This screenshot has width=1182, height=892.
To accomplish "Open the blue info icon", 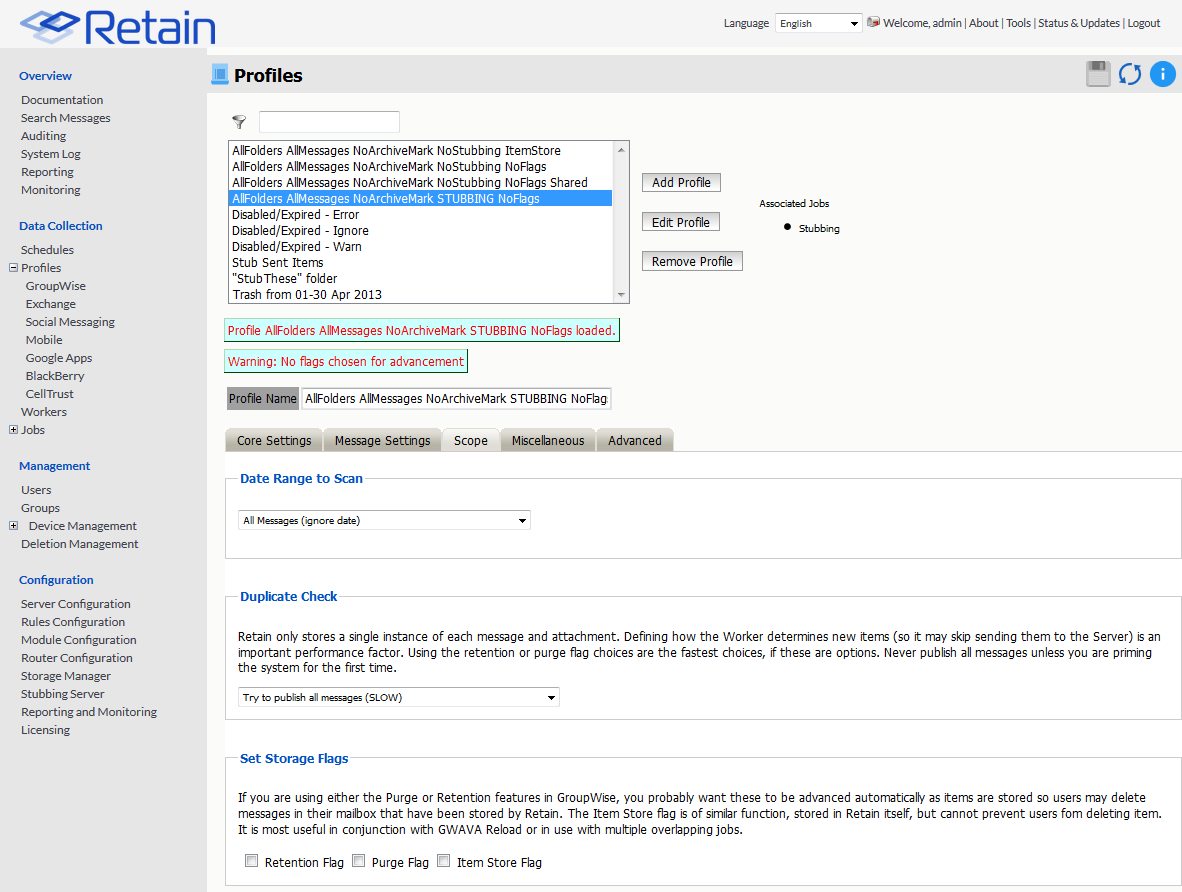I will click(x=1162, y=74).
